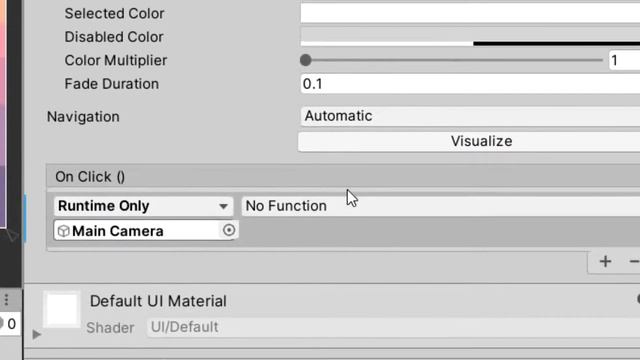
Task: Expand the Default UI Material foldout arrow
Action: 37,335
